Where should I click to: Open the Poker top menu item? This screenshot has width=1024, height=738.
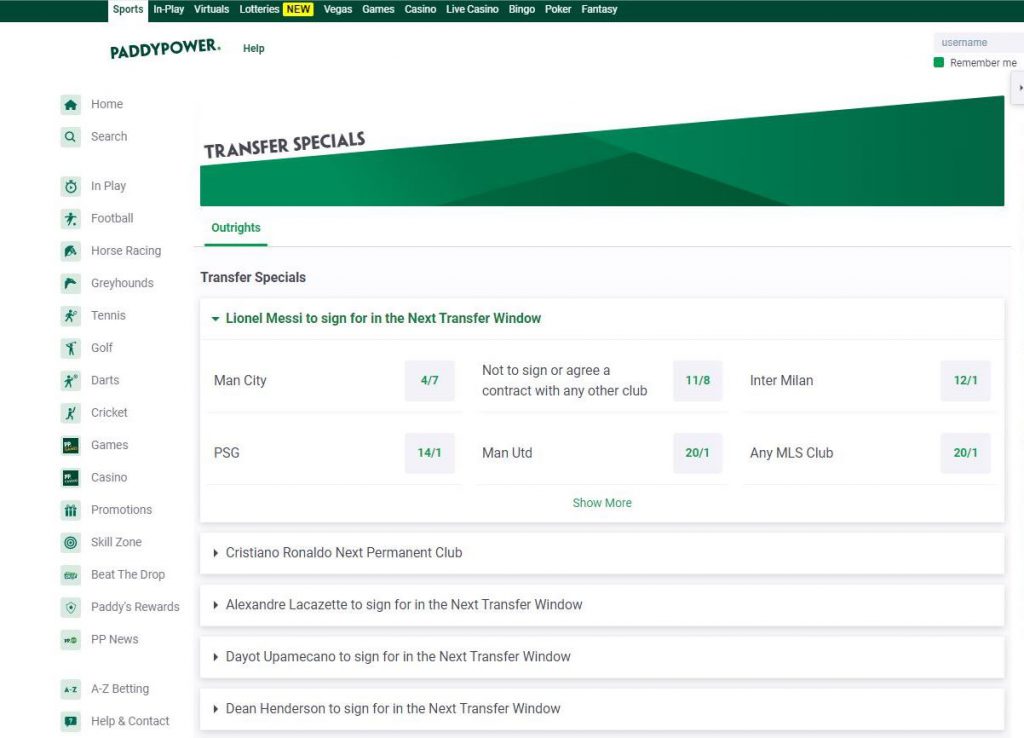(558, 10)
